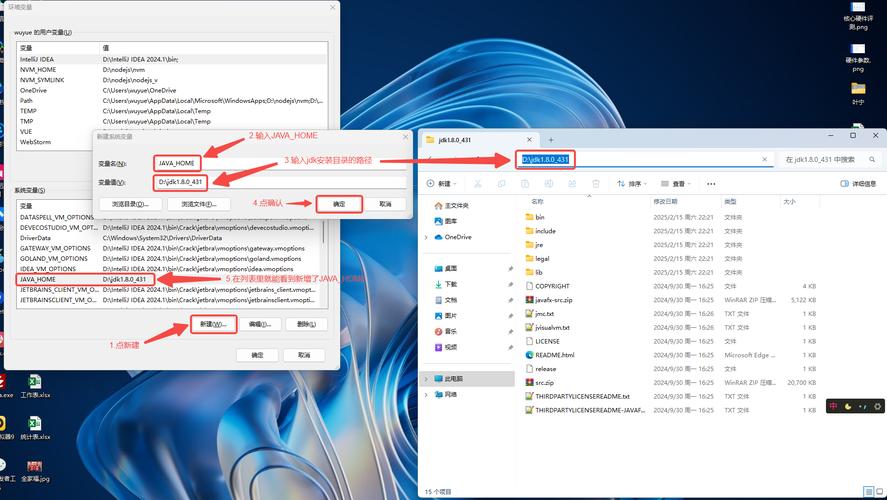
Task: Toggle the 中 Chinese input mode indicator
Action: tap(833, 406)
